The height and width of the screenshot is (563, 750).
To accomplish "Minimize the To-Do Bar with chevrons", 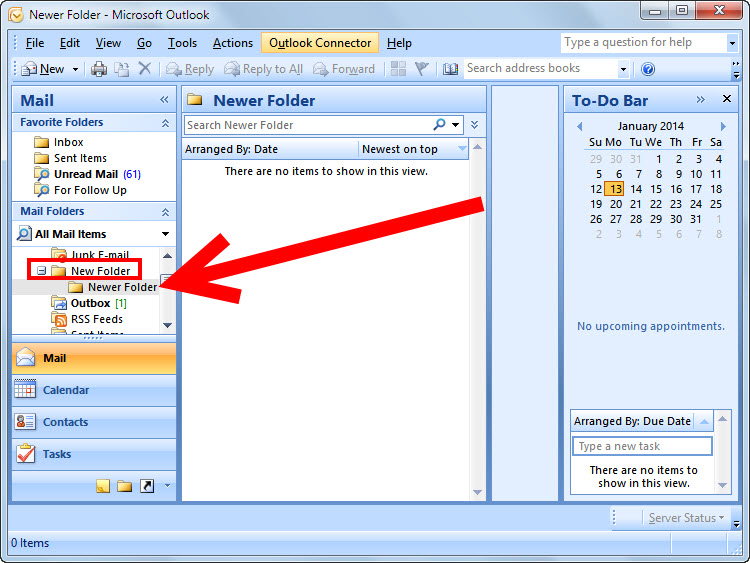I will coord(700,99).
